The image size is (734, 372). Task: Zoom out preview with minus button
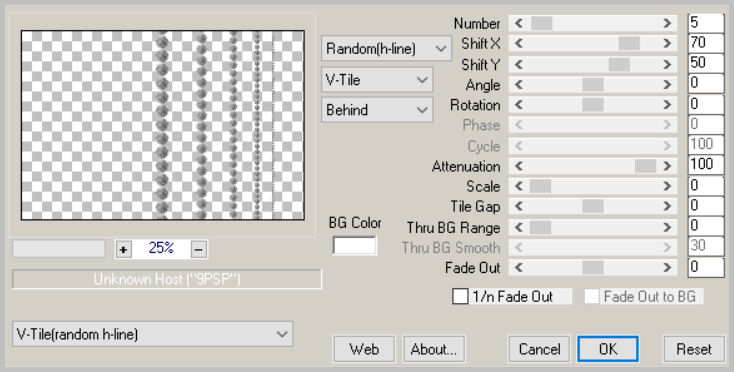pos(198,249)
